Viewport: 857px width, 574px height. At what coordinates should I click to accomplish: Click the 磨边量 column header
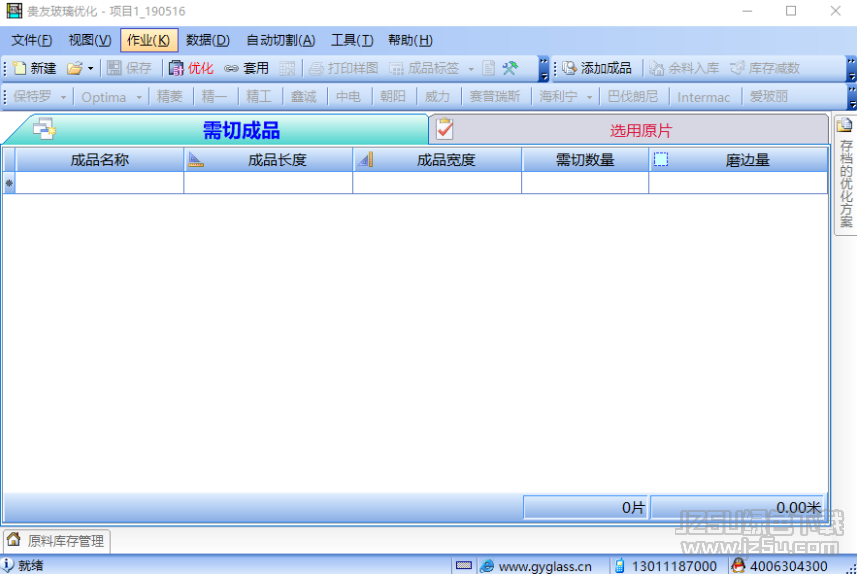coord(738,160)
